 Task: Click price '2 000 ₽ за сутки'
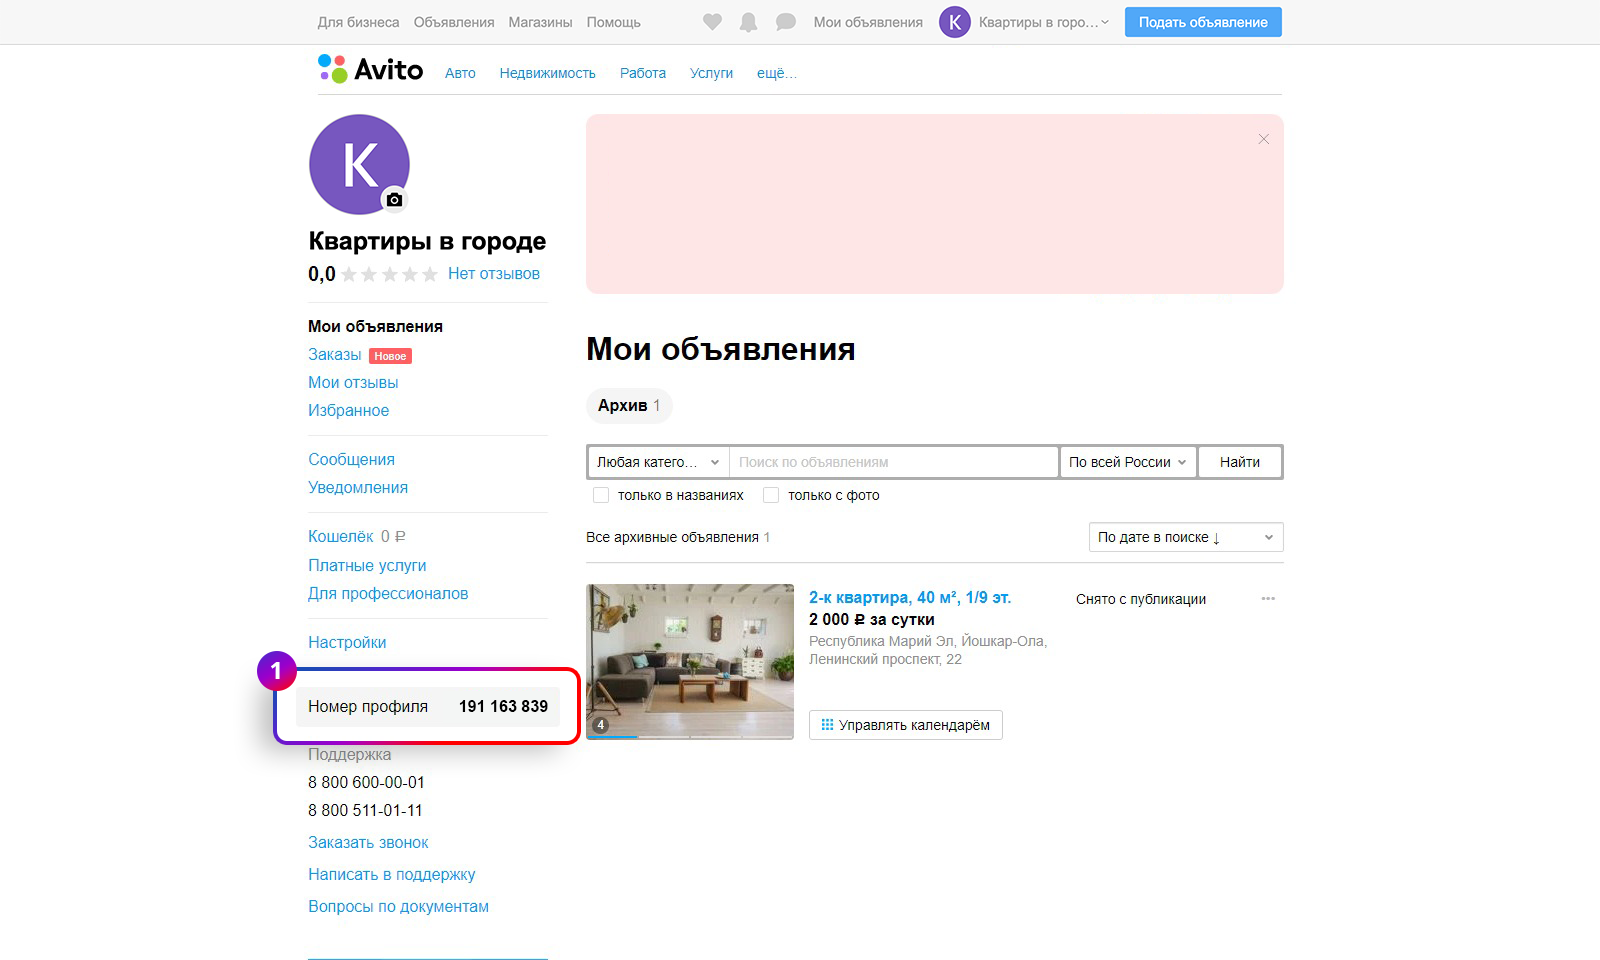(872, 620)
